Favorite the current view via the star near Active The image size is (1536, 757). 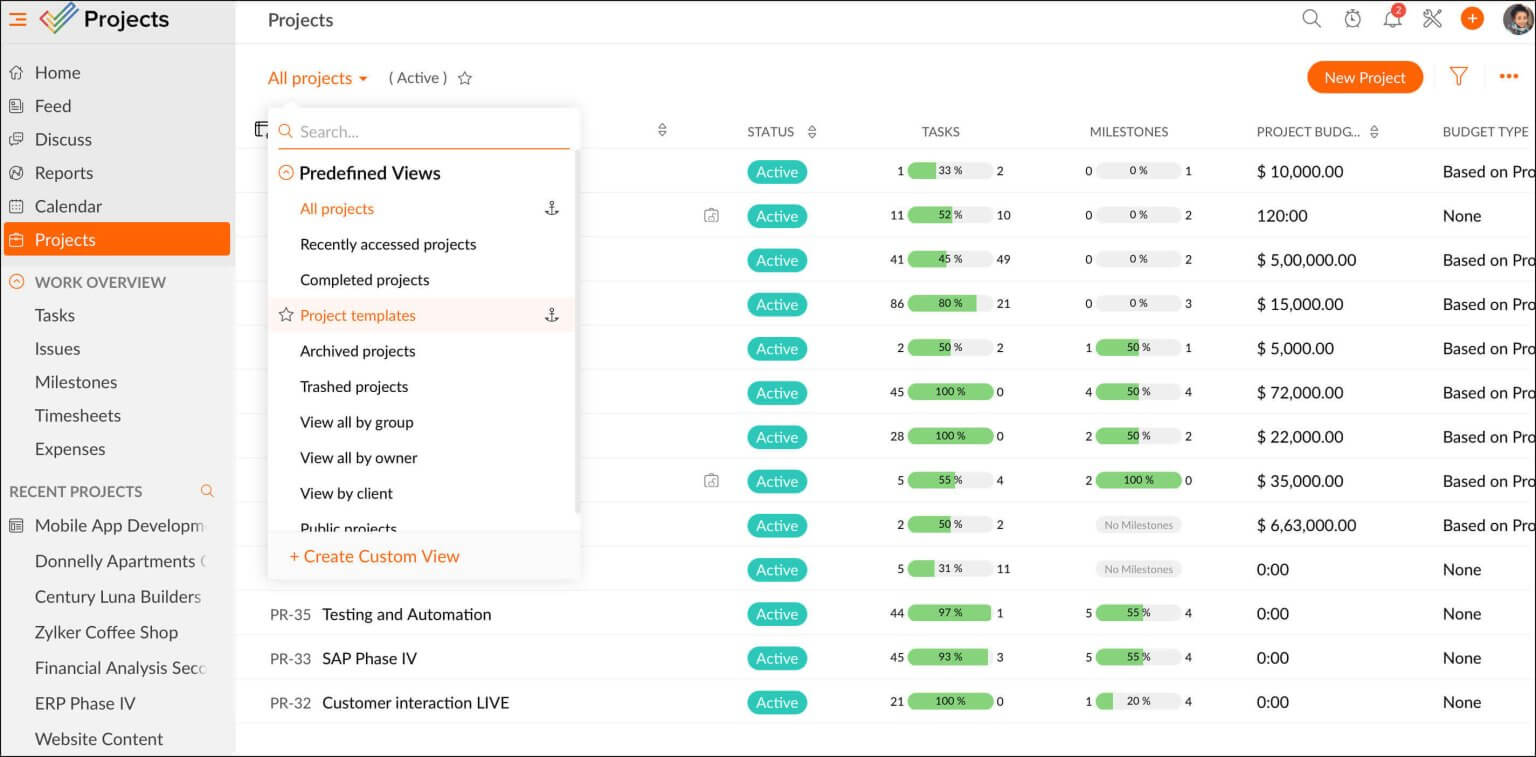coord(464,77)
